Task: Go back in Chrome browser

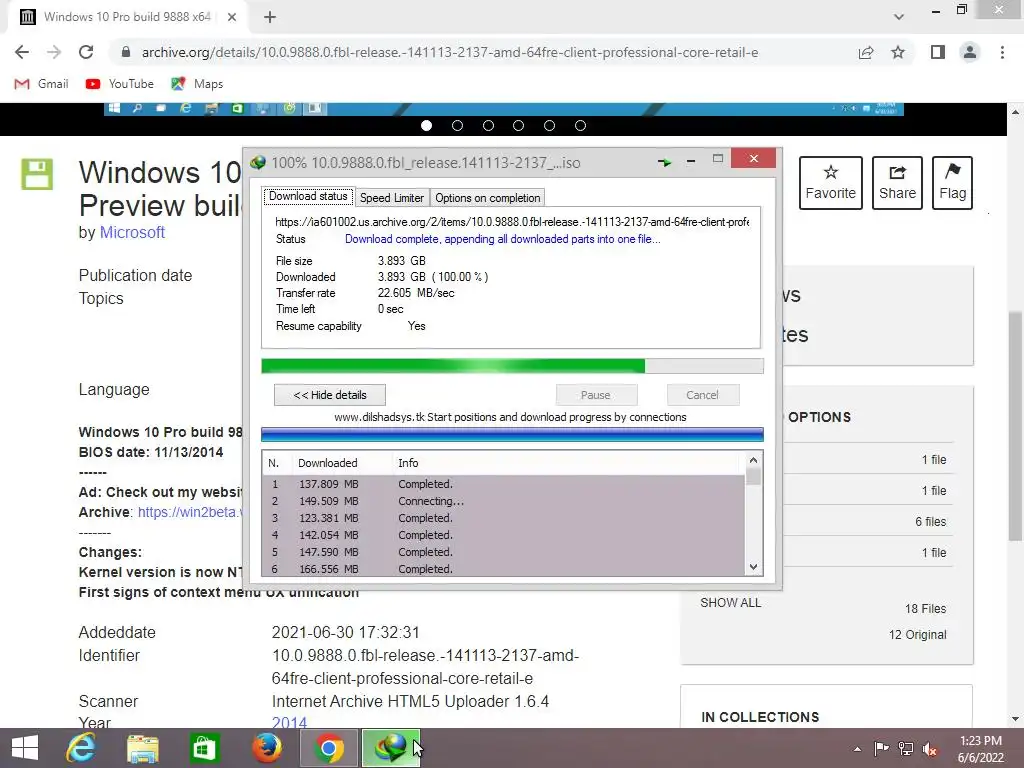Action: 22,52
